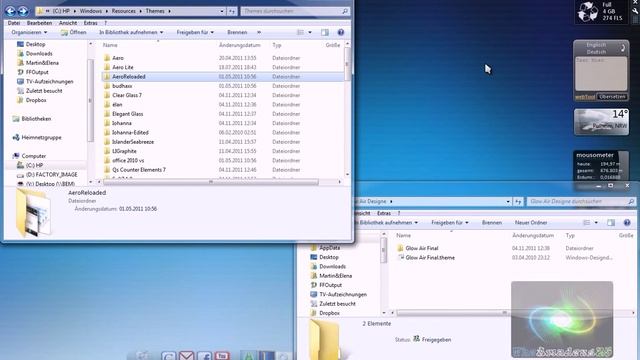The height and width of the screenshot is (360, 640).
Task: Open Ansicht menu in Themes window
Action: (x=68, y=23)
